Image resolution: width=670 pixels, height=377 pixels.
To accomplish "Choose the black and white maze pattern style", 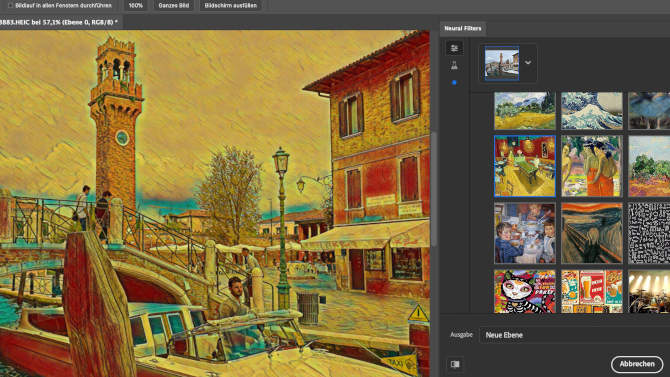I will coord(649,233).
